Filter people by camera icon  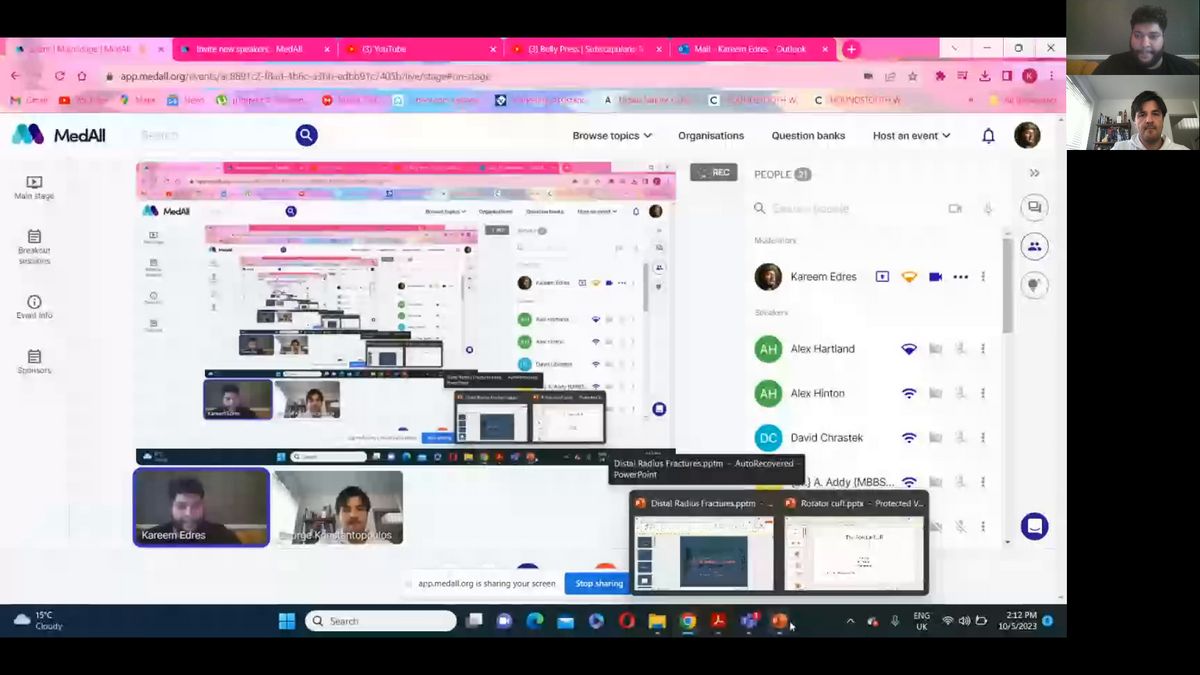click(955, 208)
